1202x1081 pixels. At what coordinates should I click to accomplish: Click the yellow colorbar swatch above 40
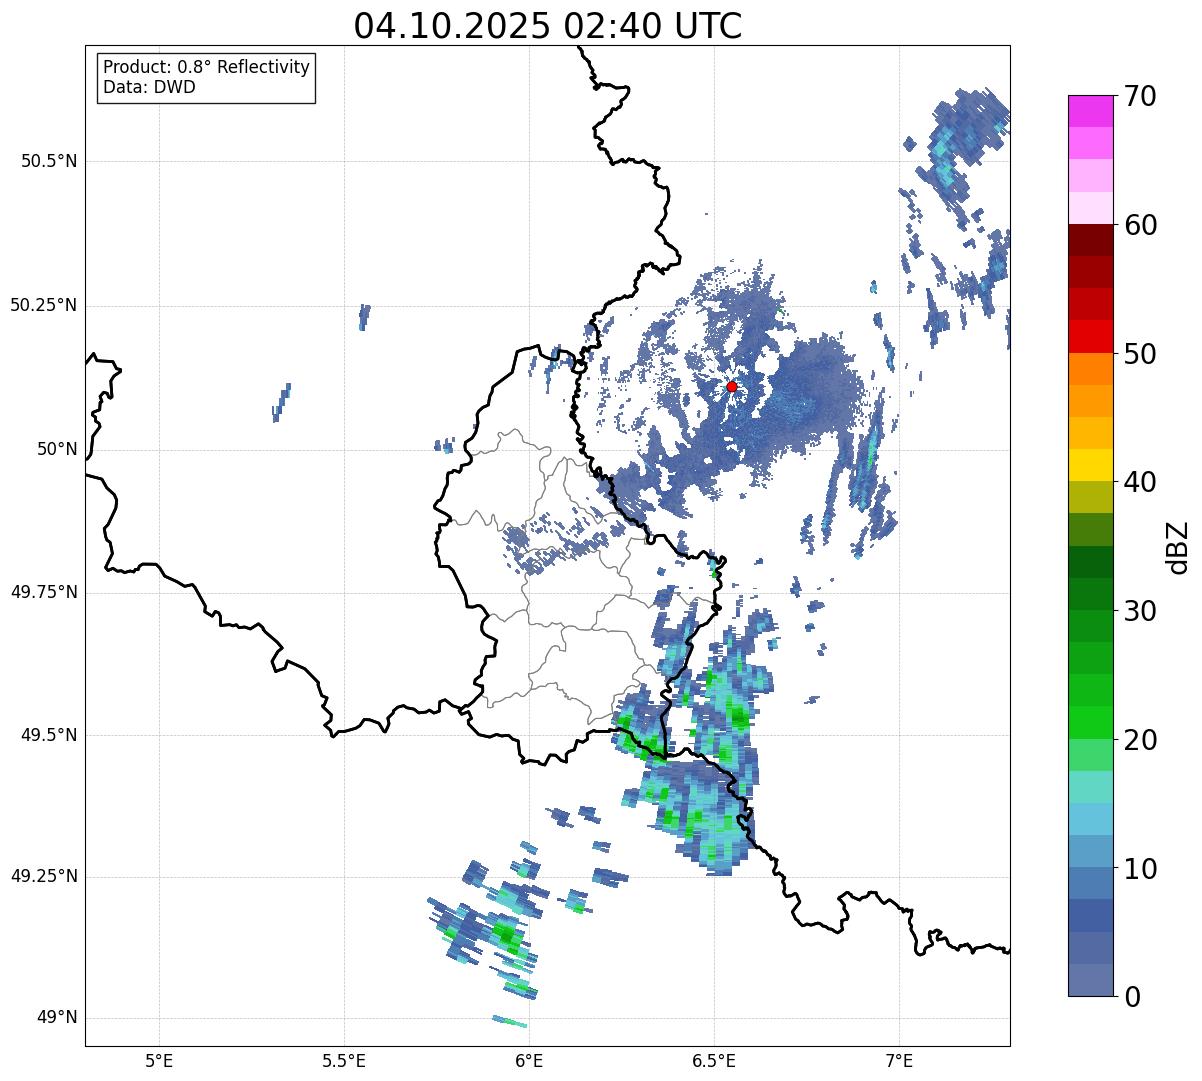coord(1090,465)
